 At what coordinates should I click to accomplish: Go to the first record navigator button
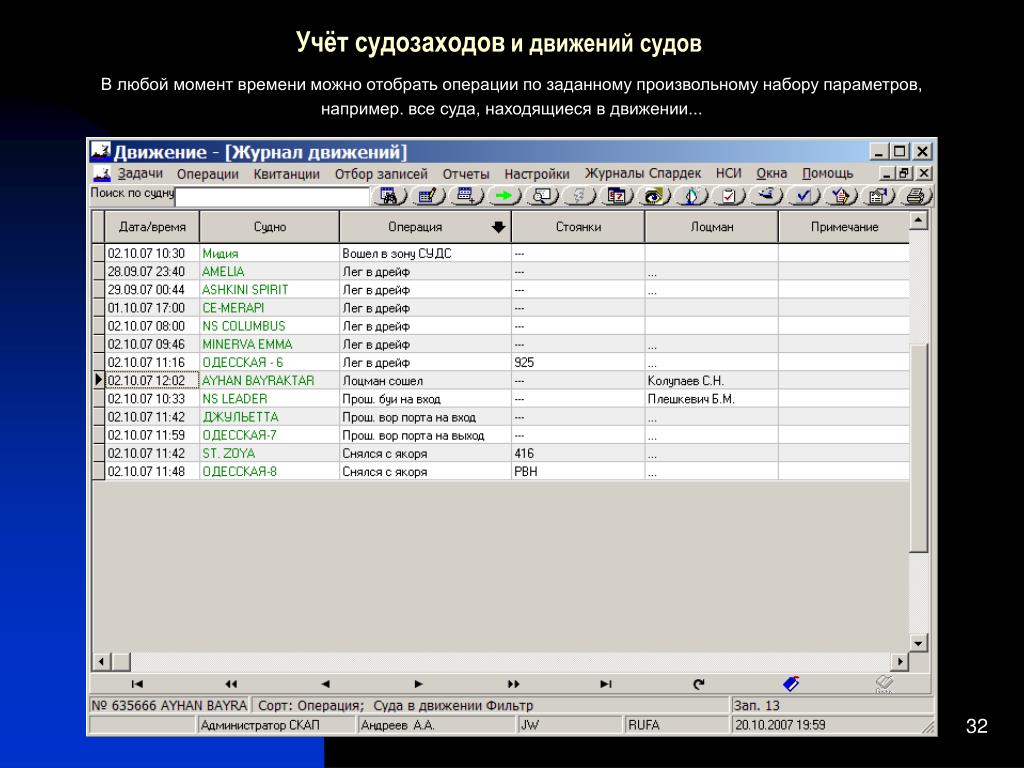(136, 684)
